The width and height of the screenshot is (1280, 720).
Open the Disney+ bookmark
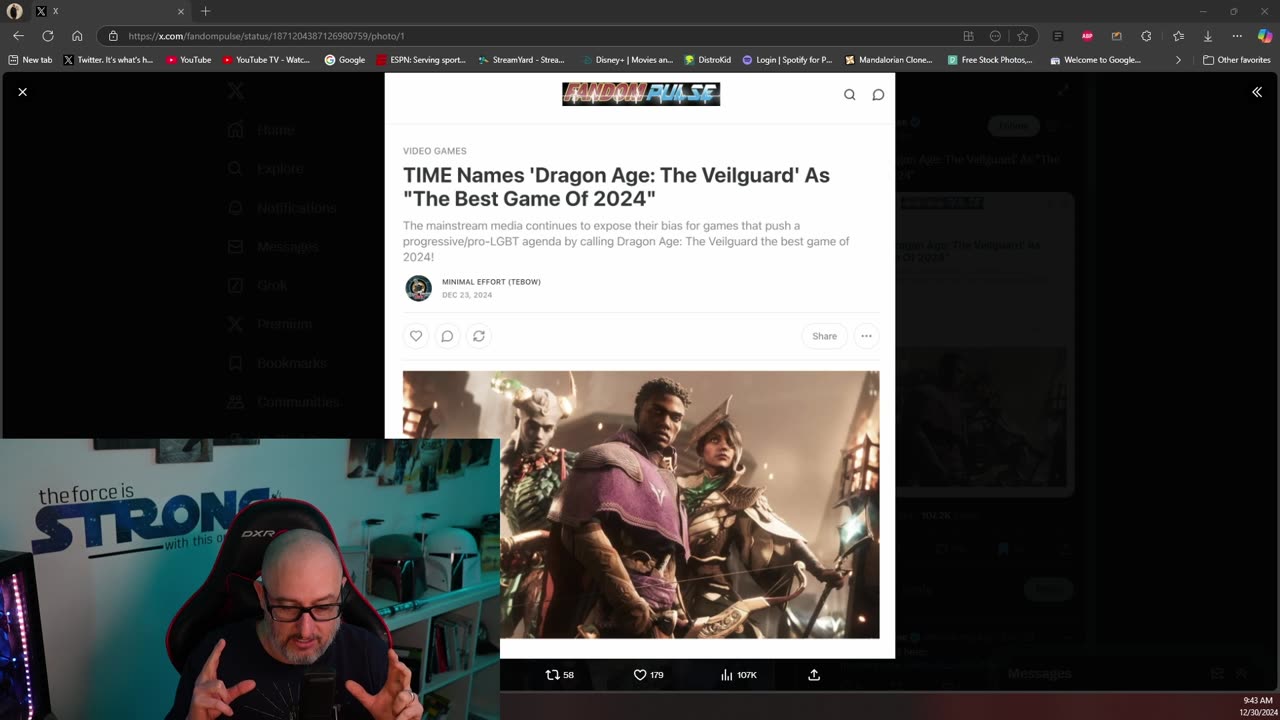point(628,60)
